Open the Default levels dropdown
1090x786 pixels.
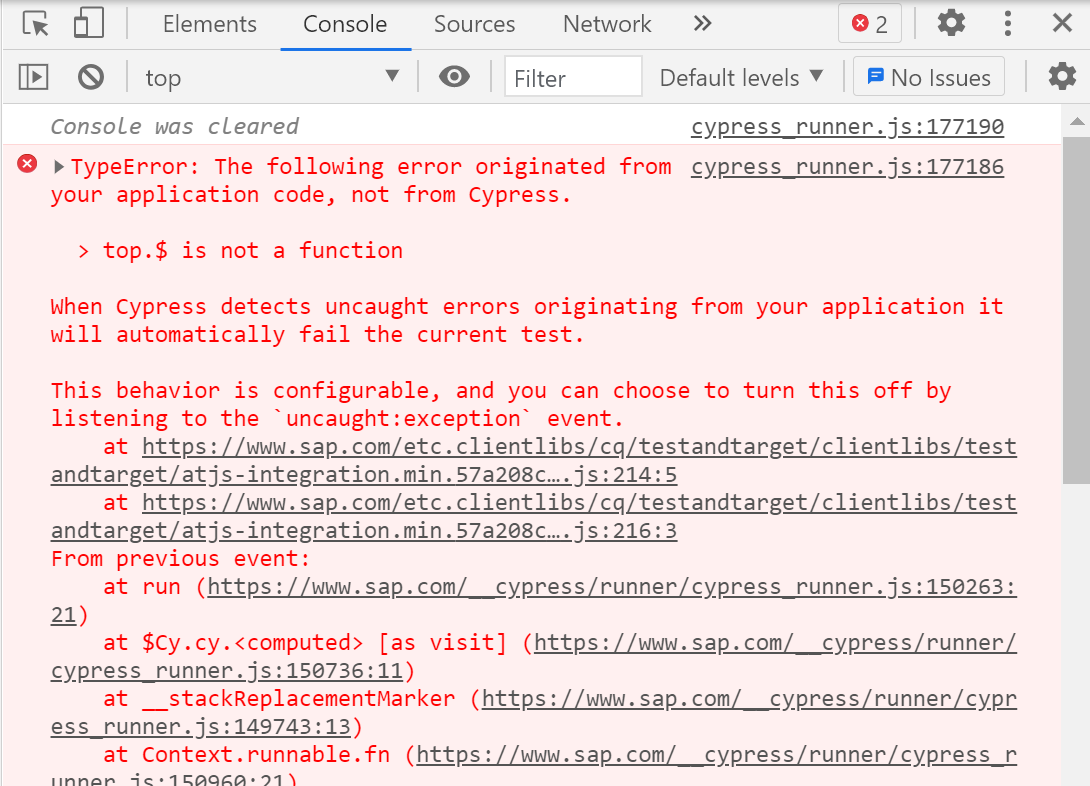tap(741, 77)
